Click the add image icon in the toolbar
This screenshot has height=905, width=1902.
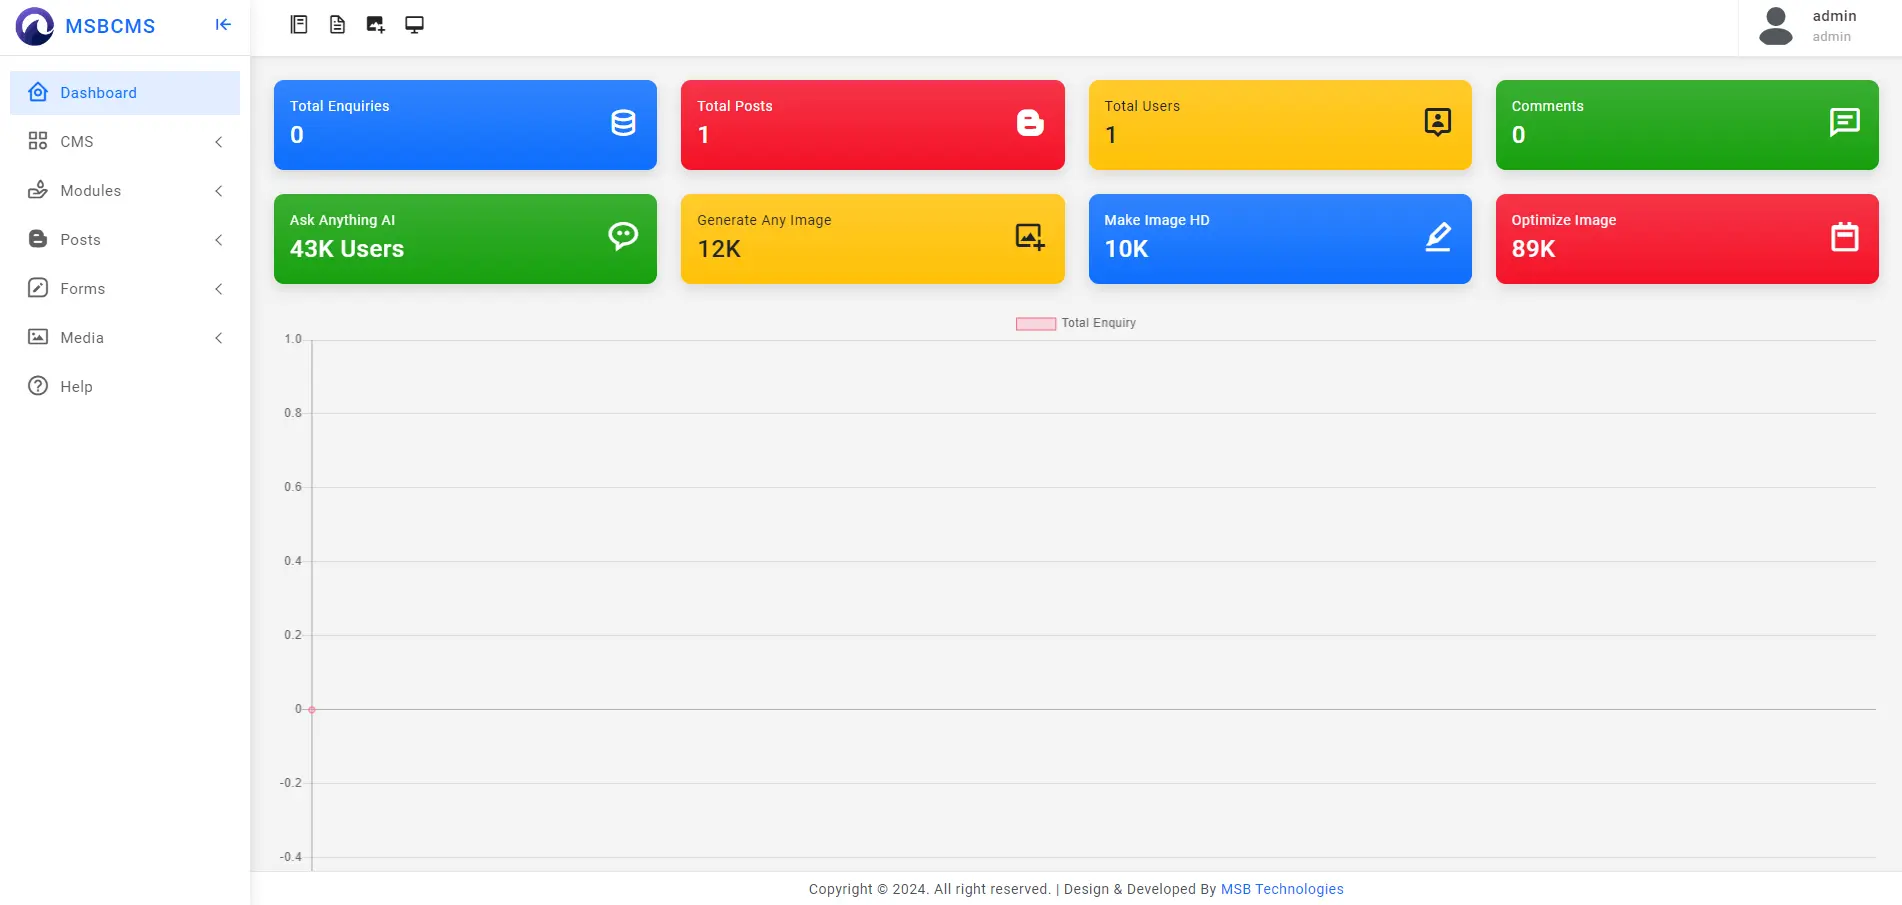click(376, 25)
